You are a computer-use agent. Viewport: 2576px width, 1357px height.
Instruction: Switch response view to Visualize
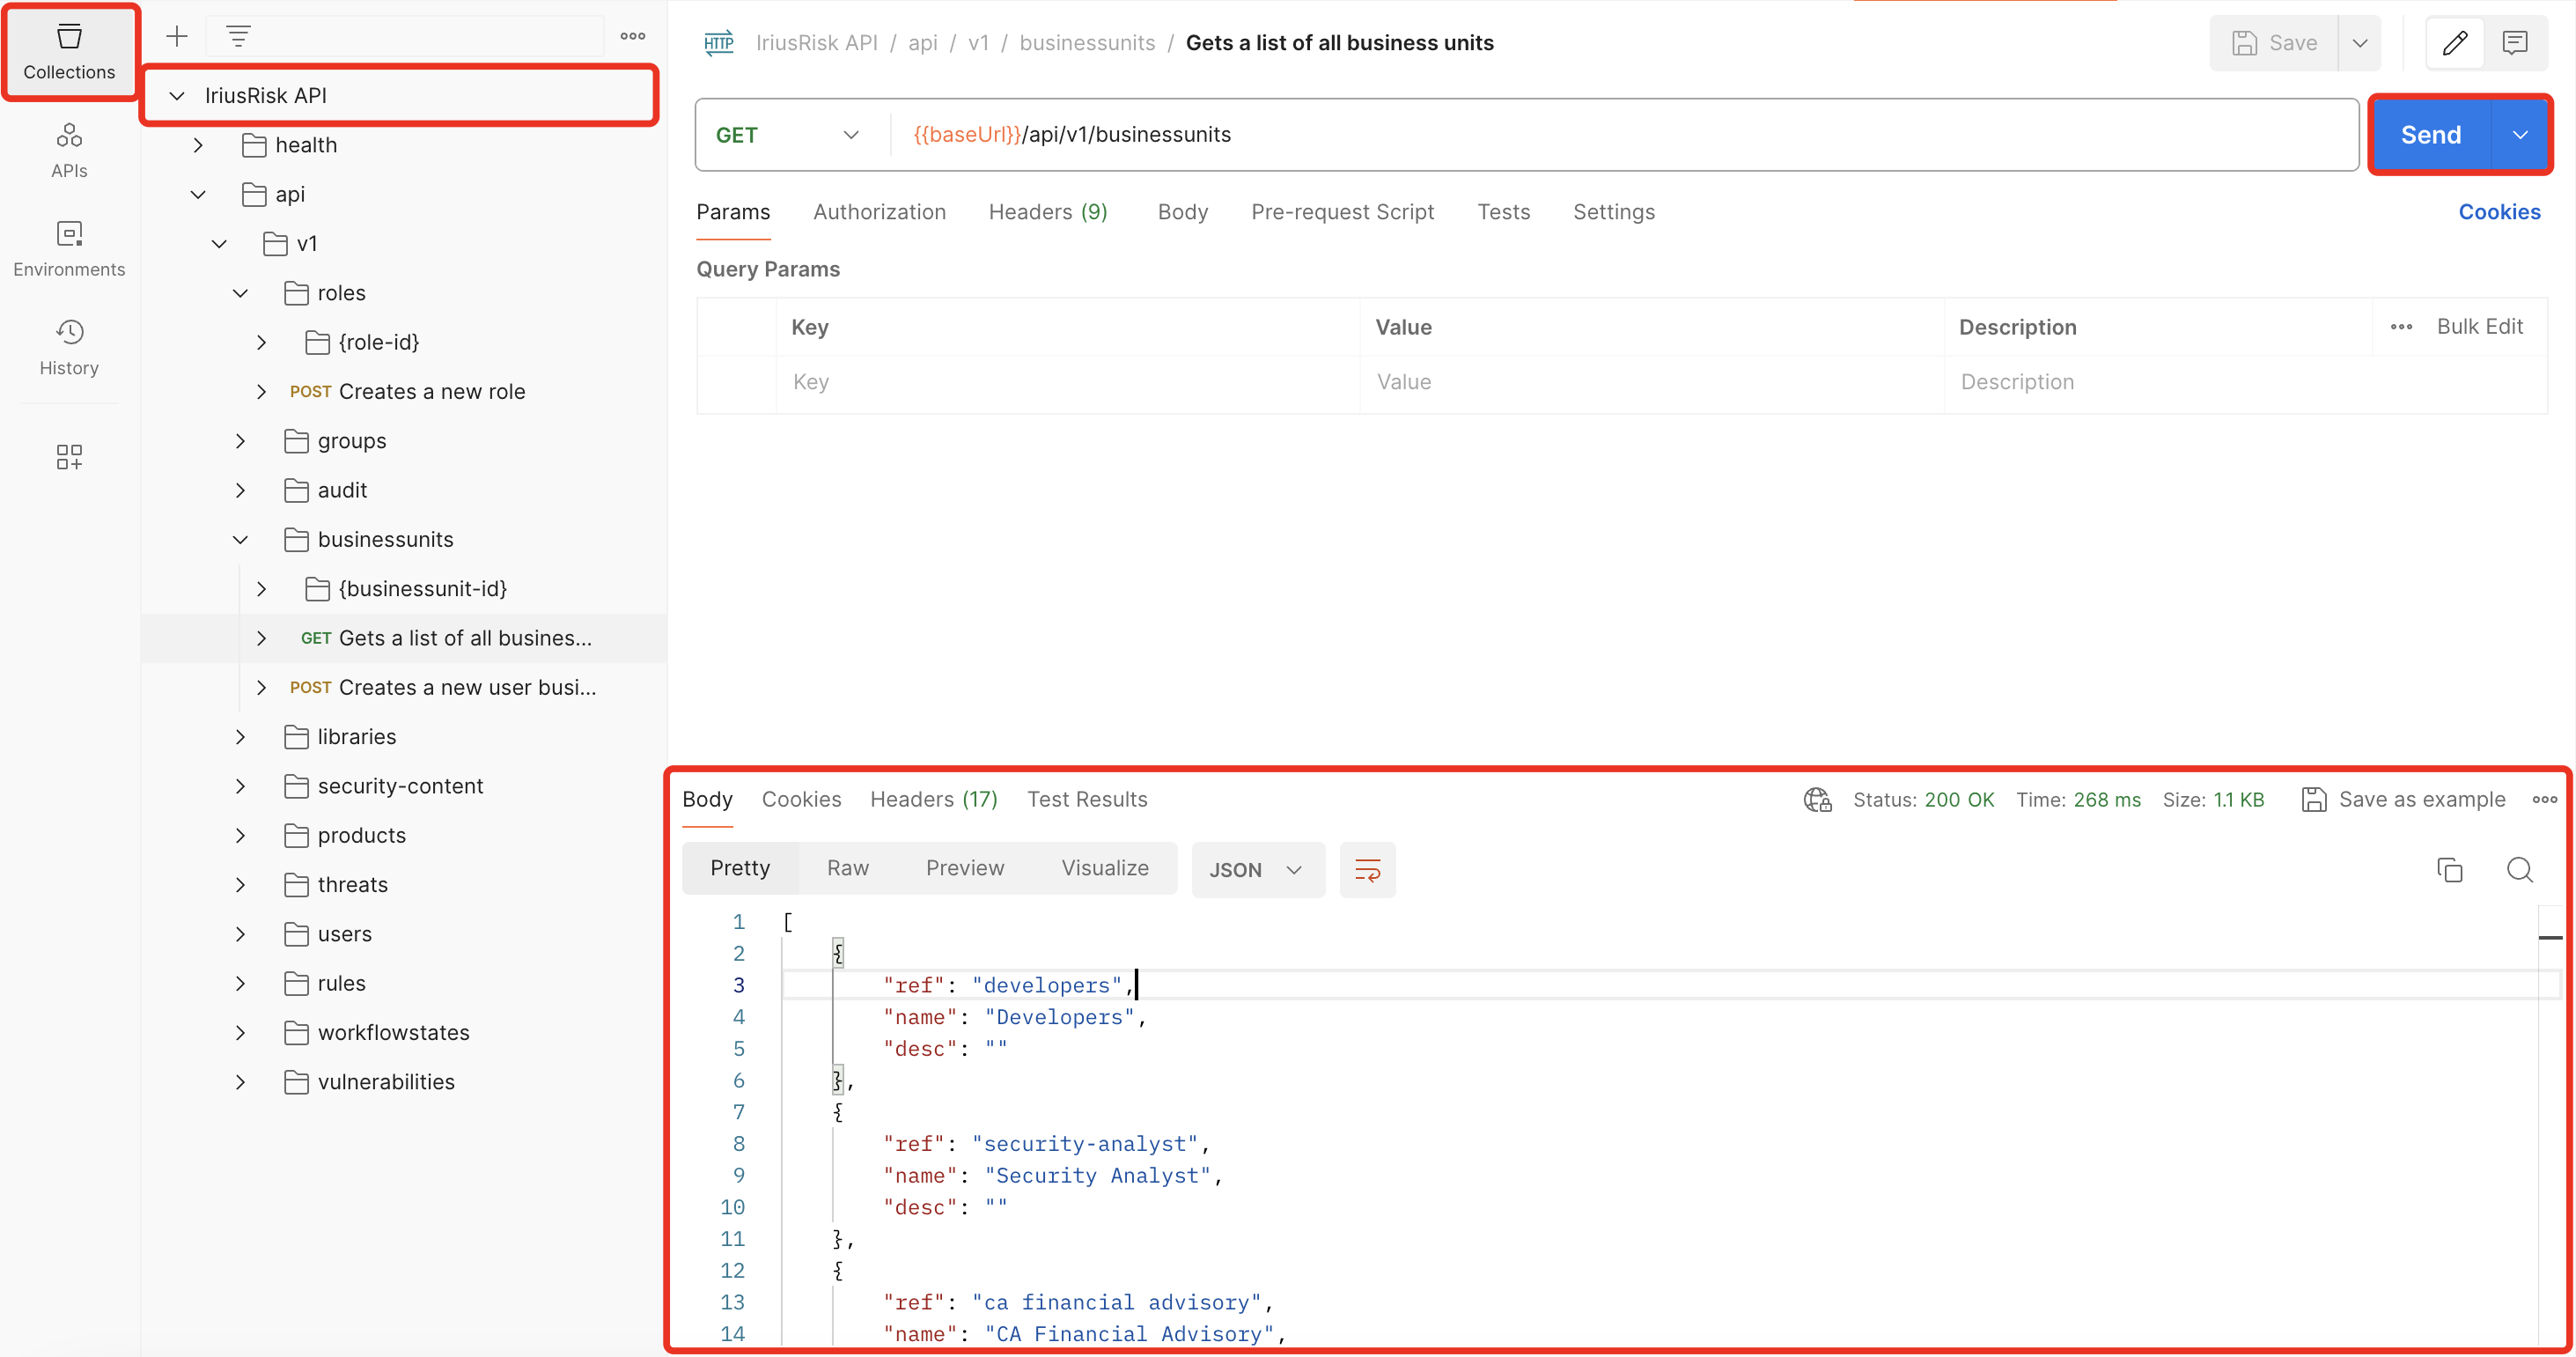click(x=1105, y=868)
